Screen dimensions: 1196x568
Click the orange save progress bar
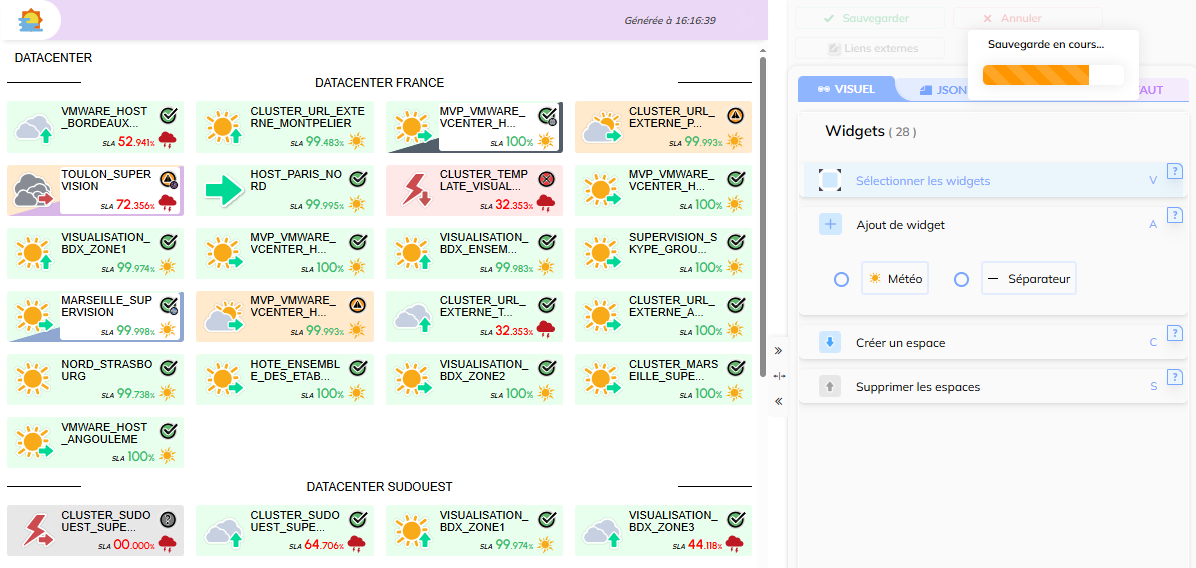[x=1036, y=75]
